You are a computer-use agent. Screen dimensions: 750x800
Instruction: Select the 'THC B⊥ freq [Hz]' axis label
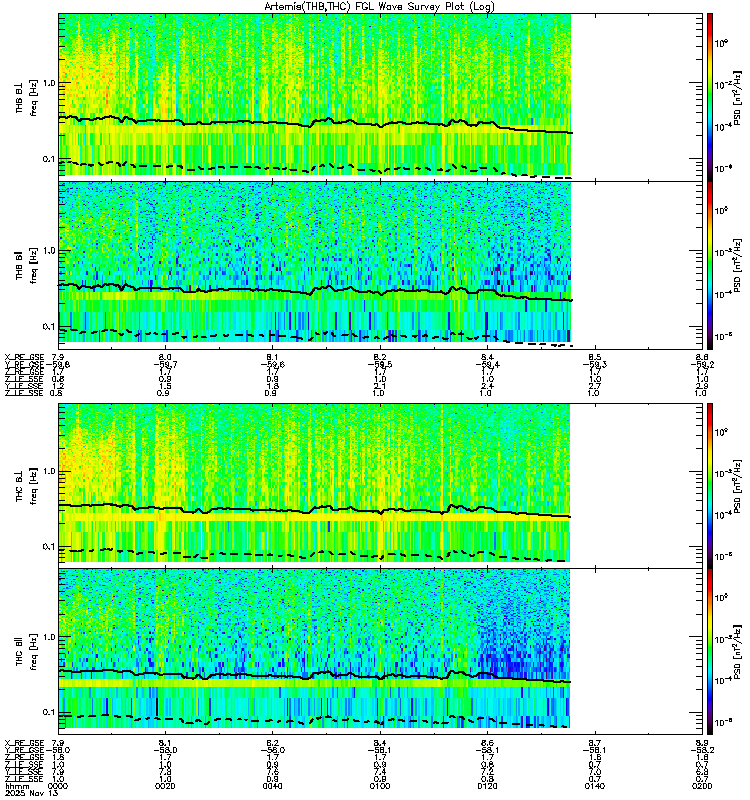pos(27,486)
